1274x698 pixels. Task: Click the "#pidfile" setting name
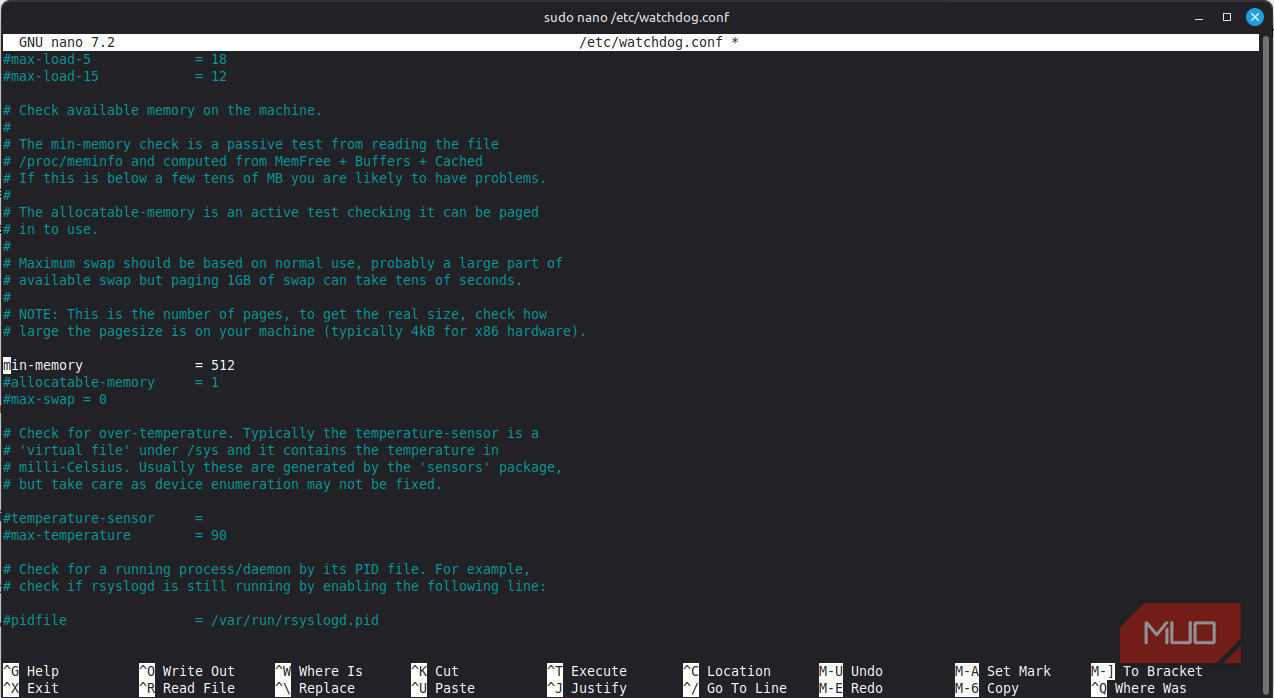click(35, 620)
